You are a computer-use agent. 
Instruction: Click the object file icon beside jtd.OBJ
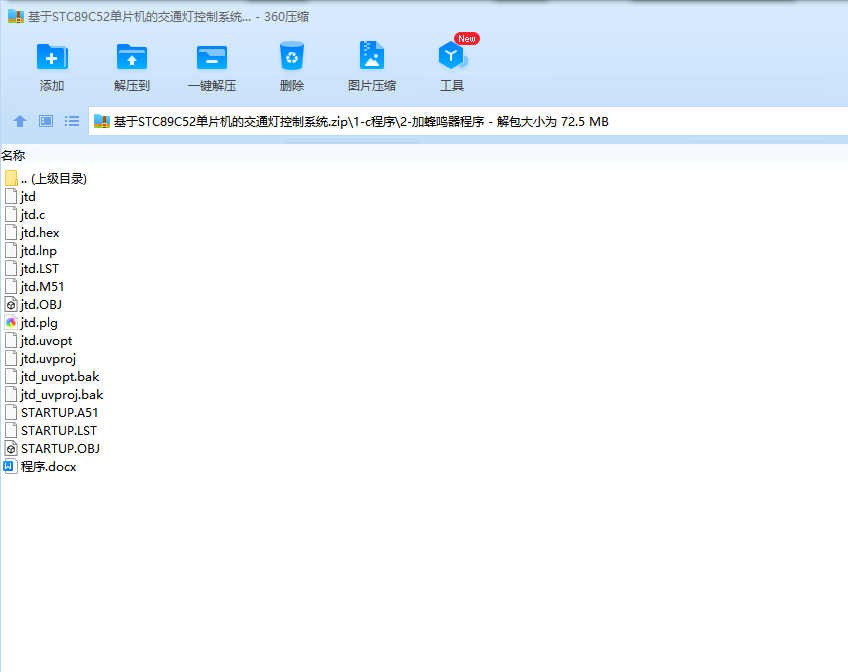[x=11, y=305]
